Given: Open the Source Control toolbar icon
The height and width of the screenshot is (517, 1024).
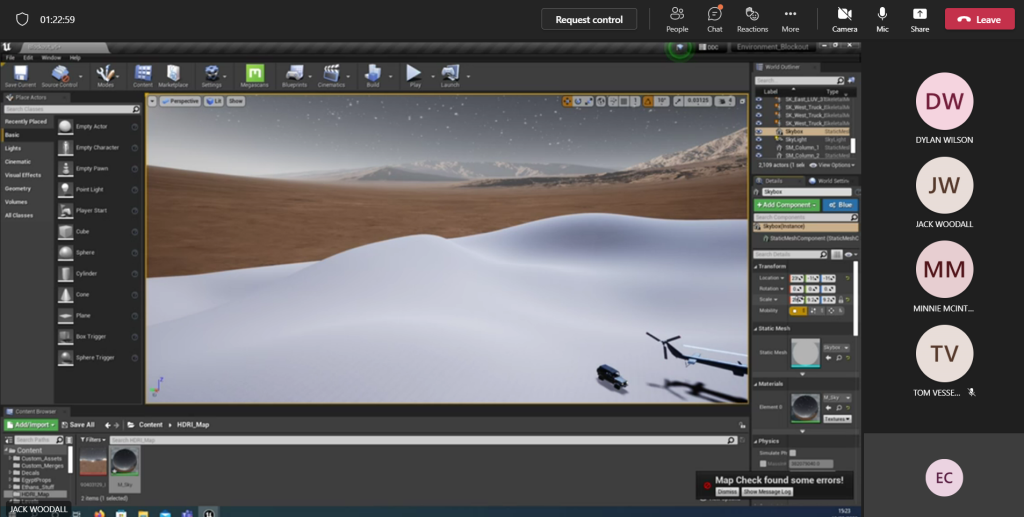Looking at the screenshot, I should (x=59, y=76).
